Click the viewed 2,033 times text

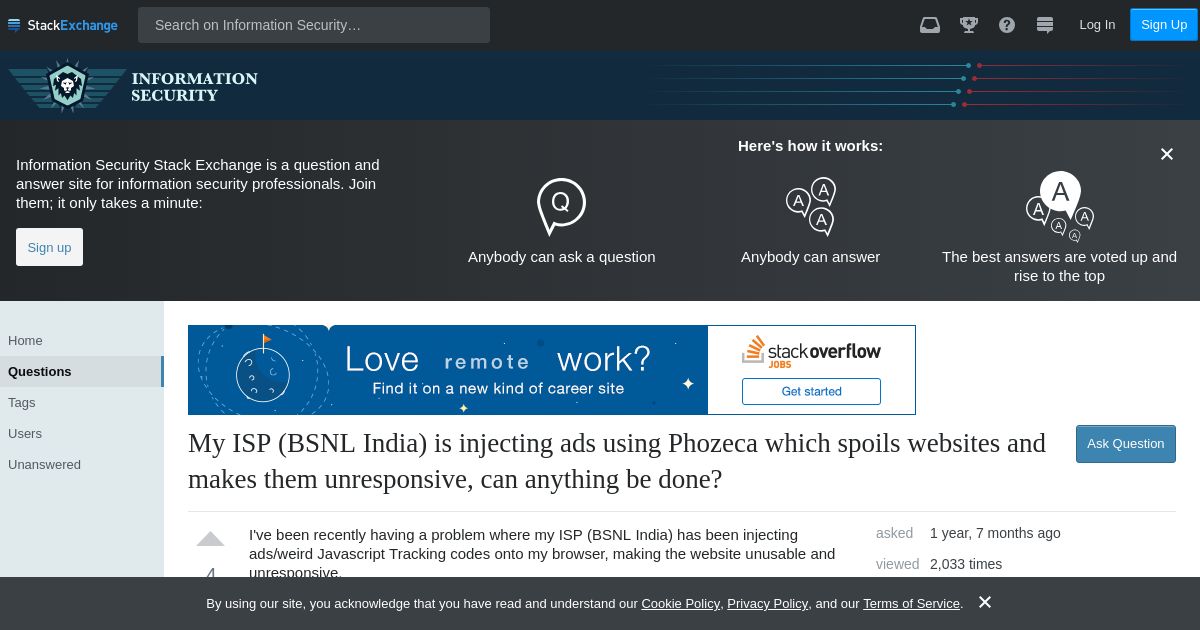click(x=939, y=564)
